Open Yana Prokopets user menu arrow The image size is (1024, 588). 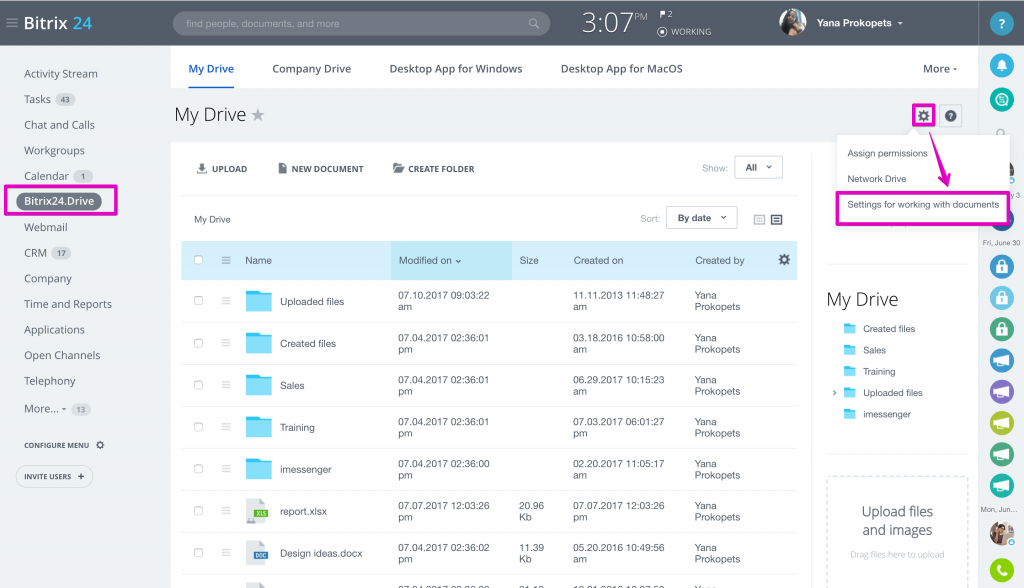pyautogui.click(x=901, y=23)
